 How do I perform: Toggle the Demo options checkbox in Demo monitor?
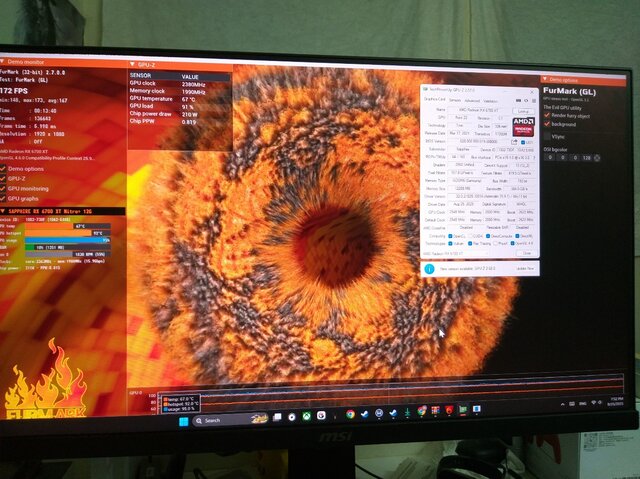[3, 169]
